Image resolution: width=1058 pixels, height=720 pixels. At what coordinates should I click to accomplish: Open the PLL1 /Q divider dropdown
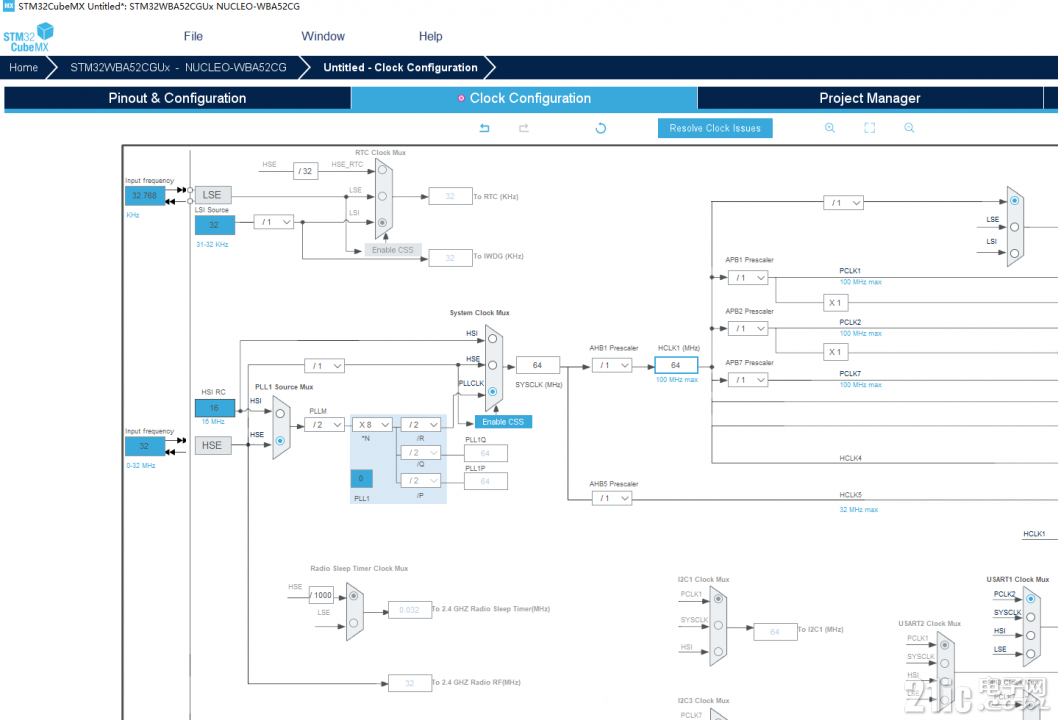pyautogui.click(x=420, y=453)
